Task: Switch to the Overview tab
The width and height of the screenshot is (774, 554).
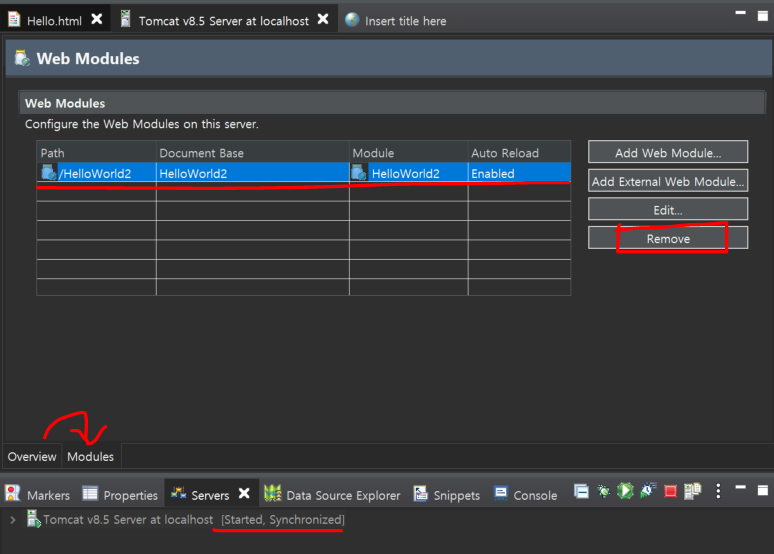Action: tap(32, 457)
